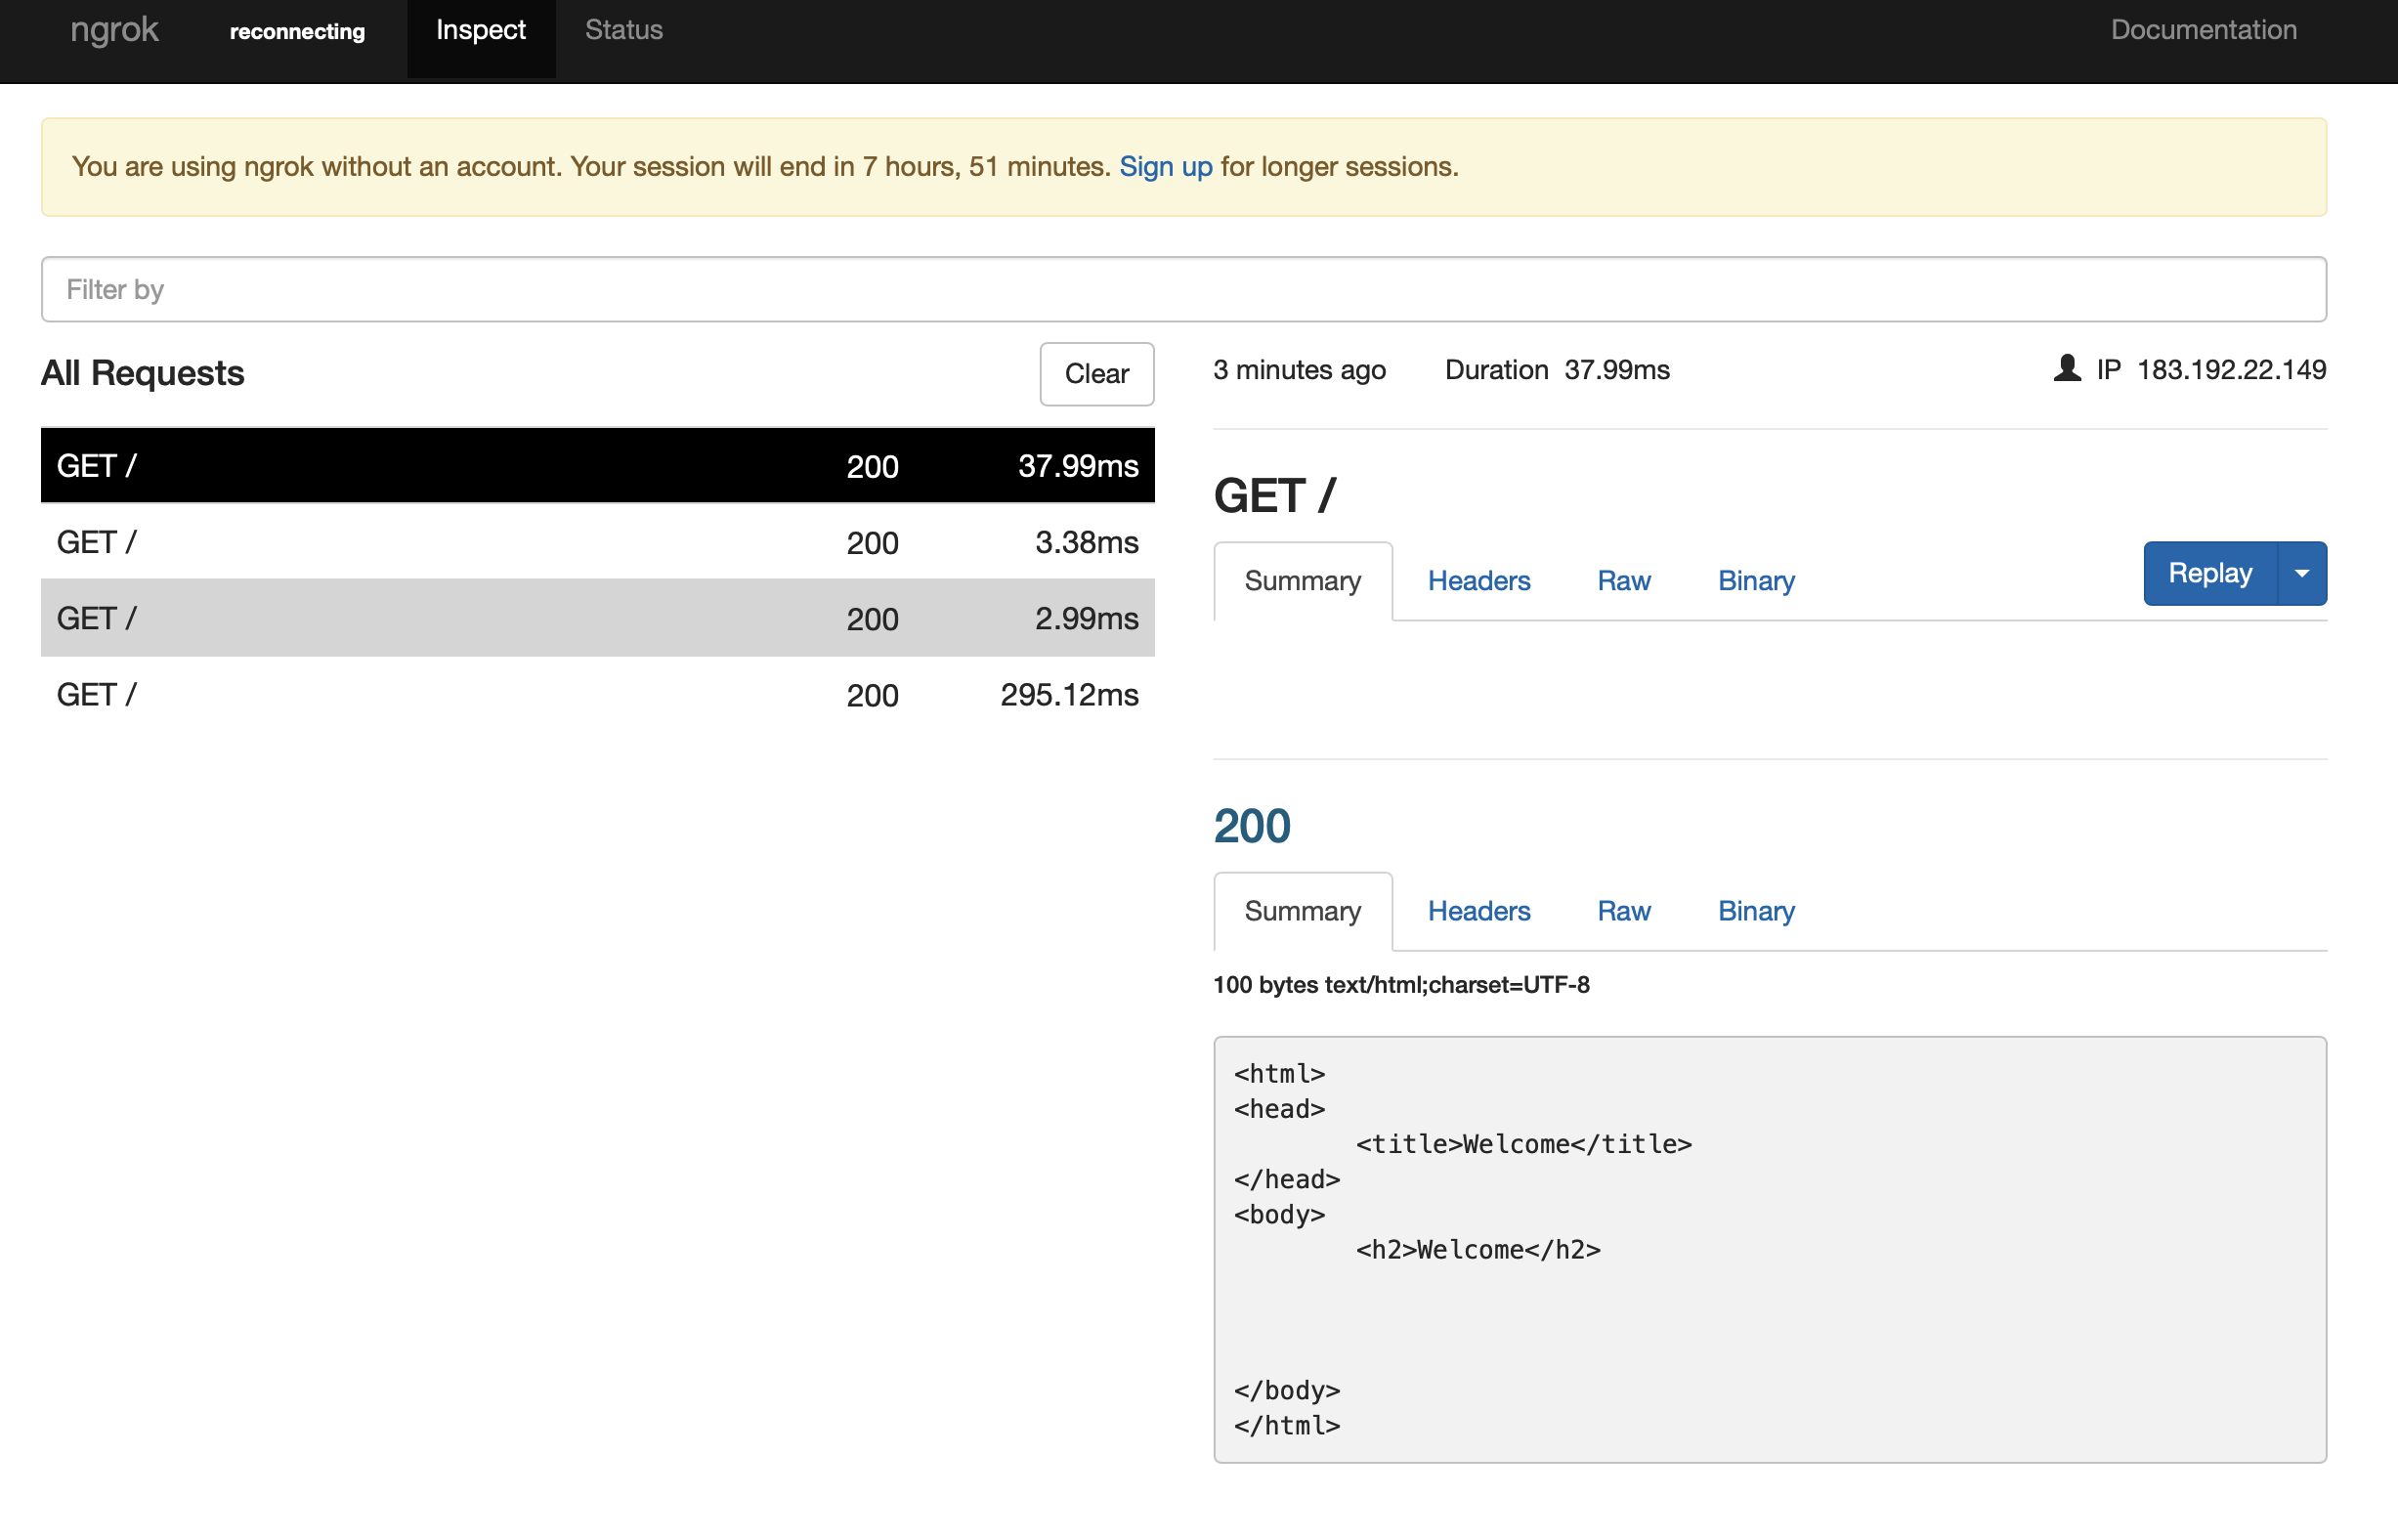The width and height of the screenshot is (2398, 1540).
Task: Open request Headers tab under GET /
Action: coord(1478,581)
